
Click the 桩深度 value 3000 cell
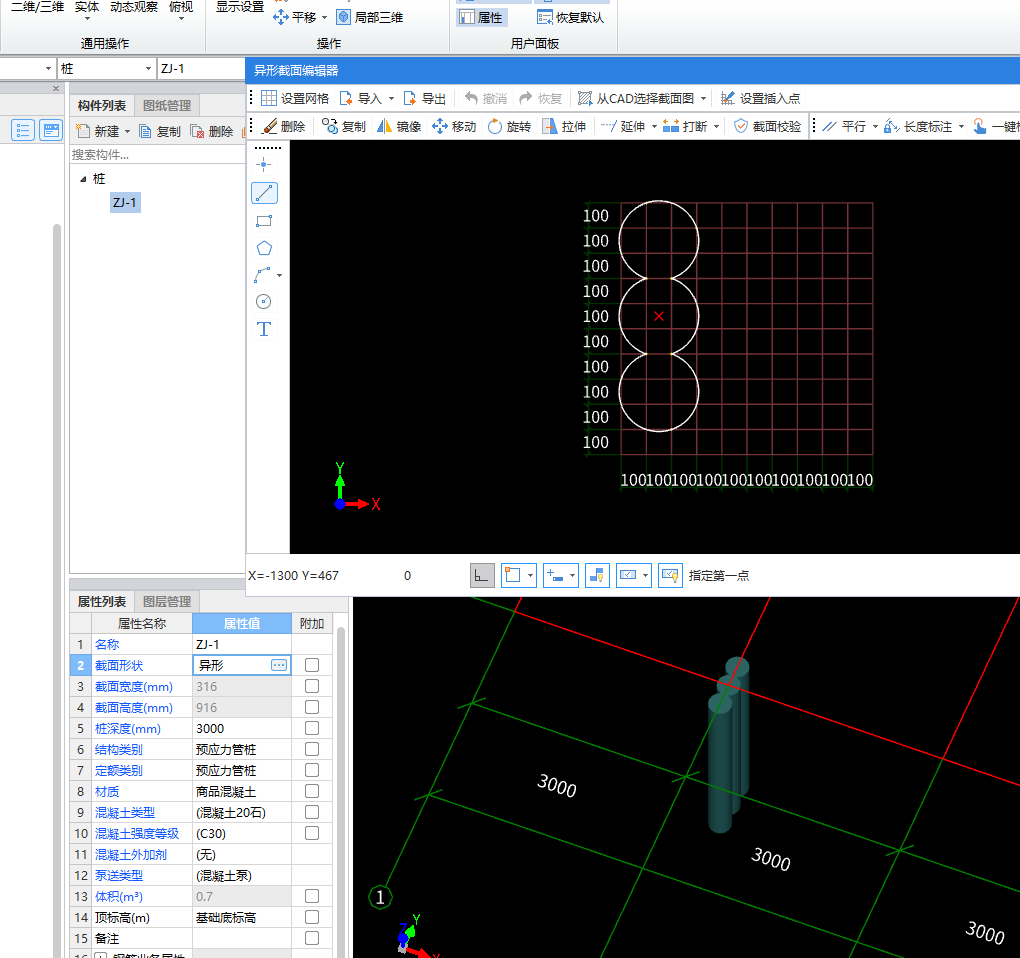(241, 728)
